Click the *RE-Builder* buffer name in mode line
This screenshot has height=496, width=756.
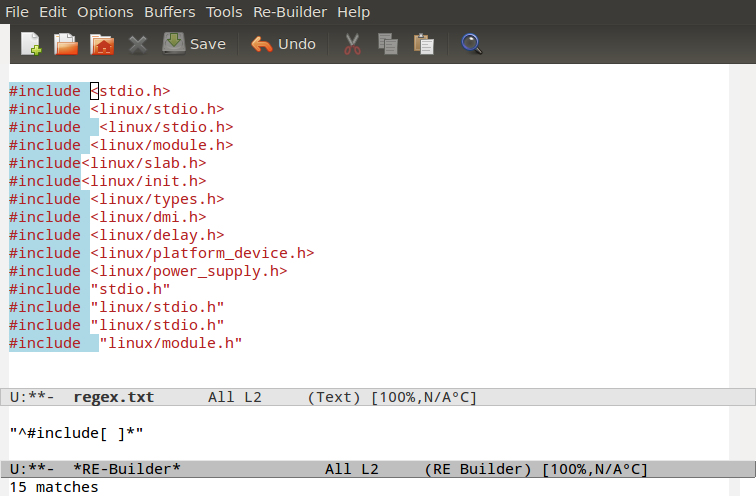point(127,469)
